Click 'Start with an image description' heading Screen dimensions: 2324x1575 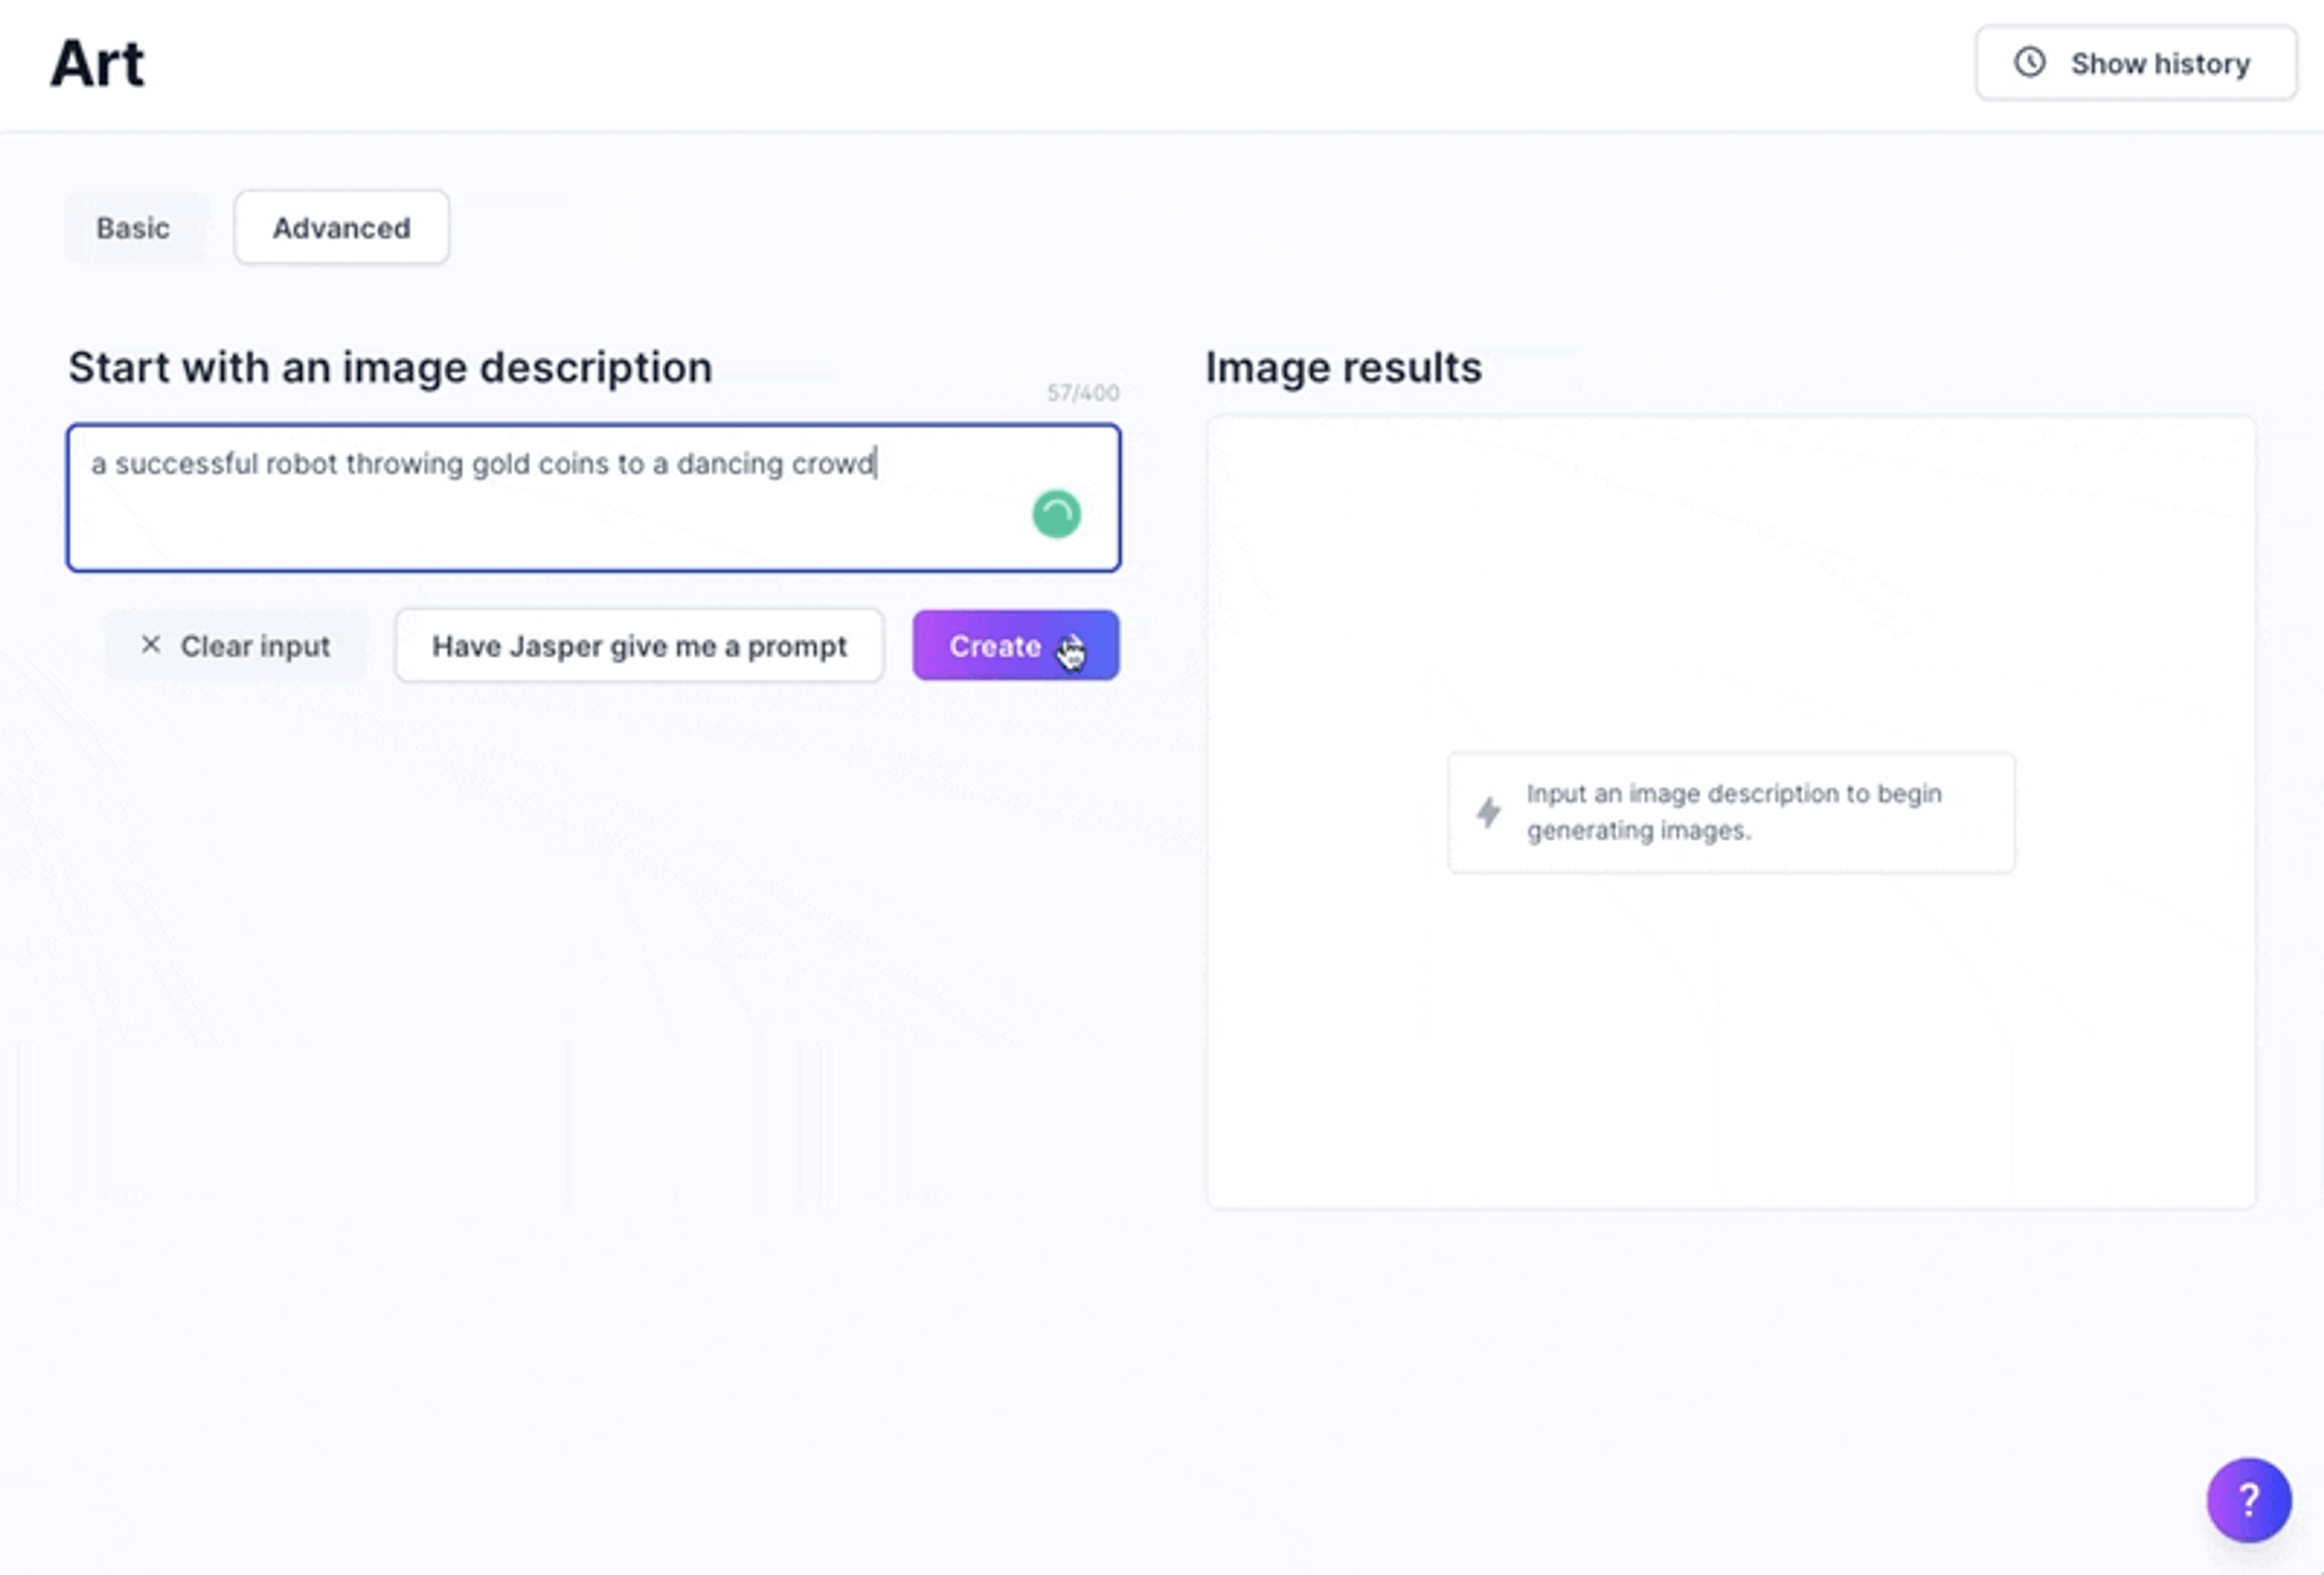(x=390, y=368)
